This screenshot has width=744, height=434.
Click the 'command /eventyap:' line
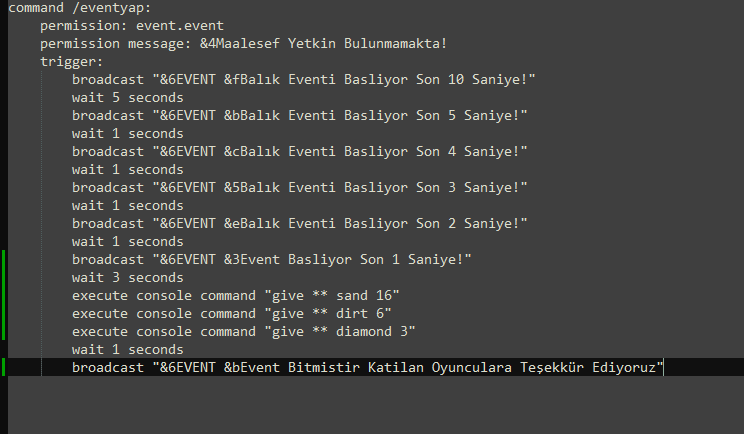(x=80, y=8)
